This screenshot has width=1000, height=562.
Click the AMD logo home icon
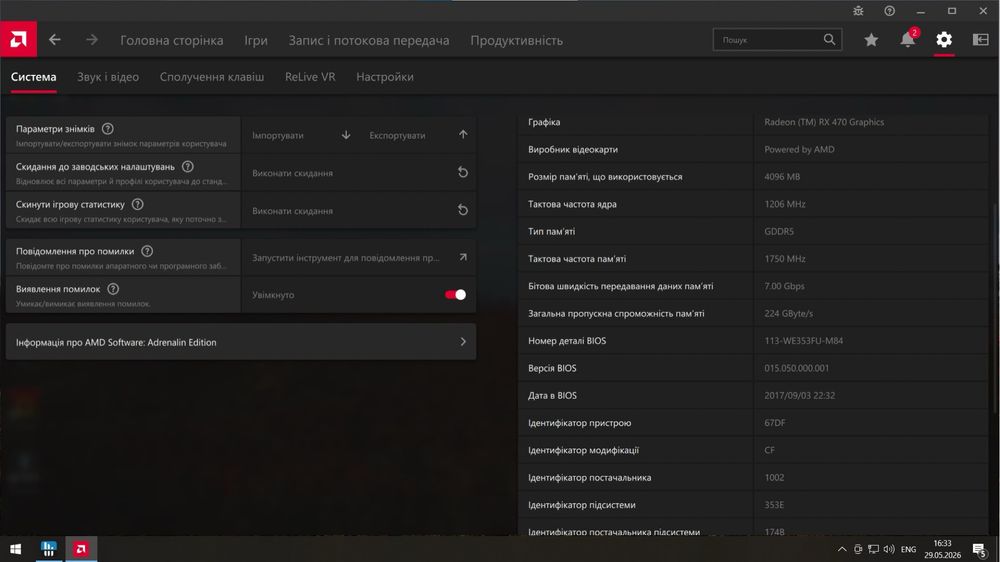point(18,40)
